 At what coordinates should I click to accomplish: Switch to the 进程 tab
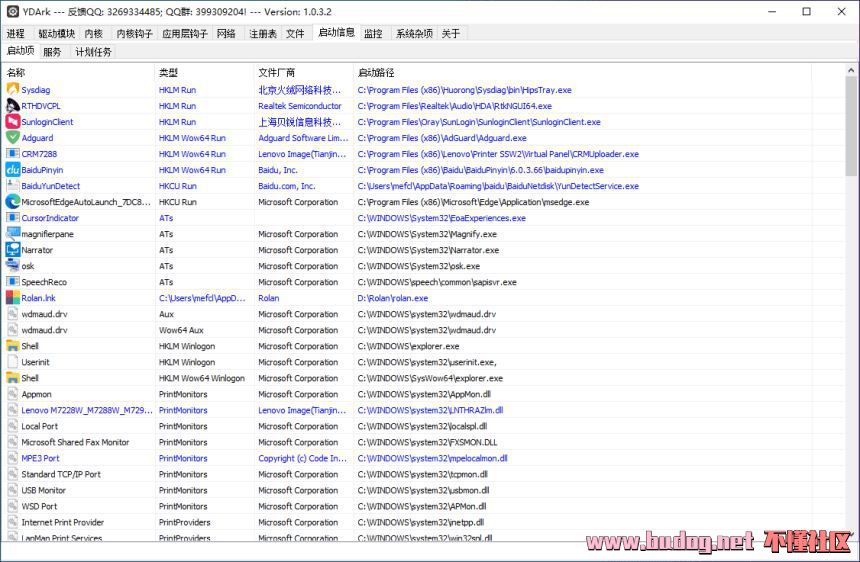(x=16, y=34)
